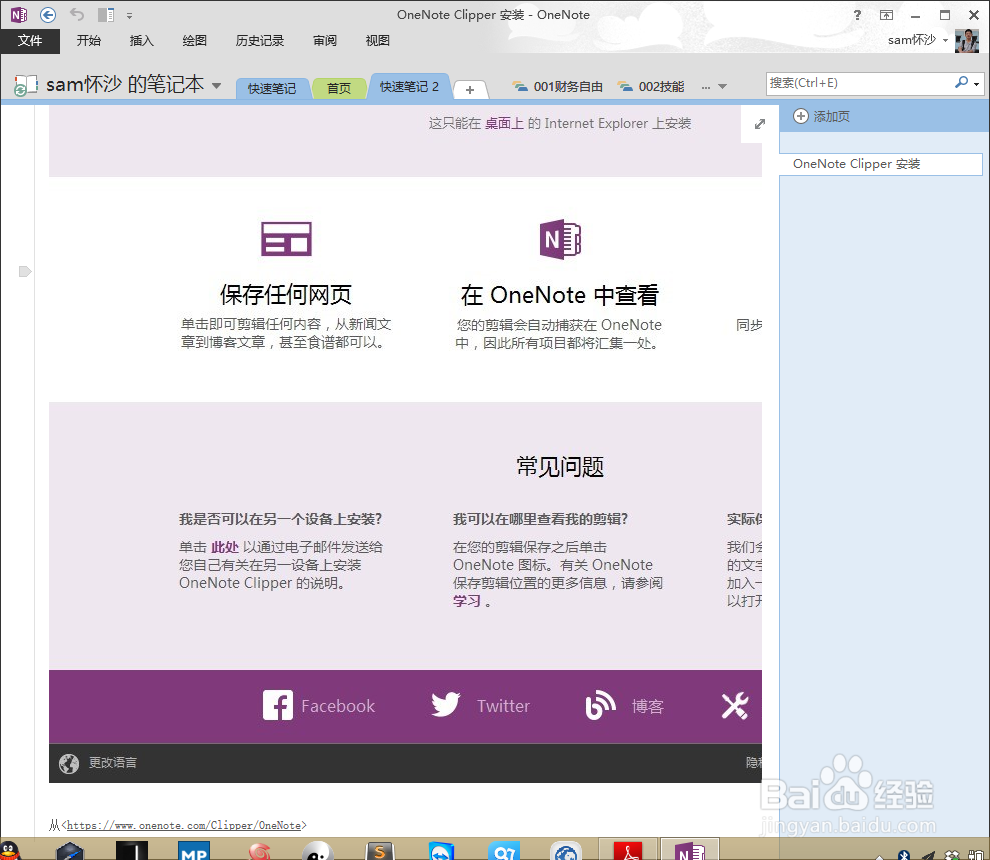Open the 博客 feed icon in footer
Viewport: 990px width, 860px height.
click(600, 705)
